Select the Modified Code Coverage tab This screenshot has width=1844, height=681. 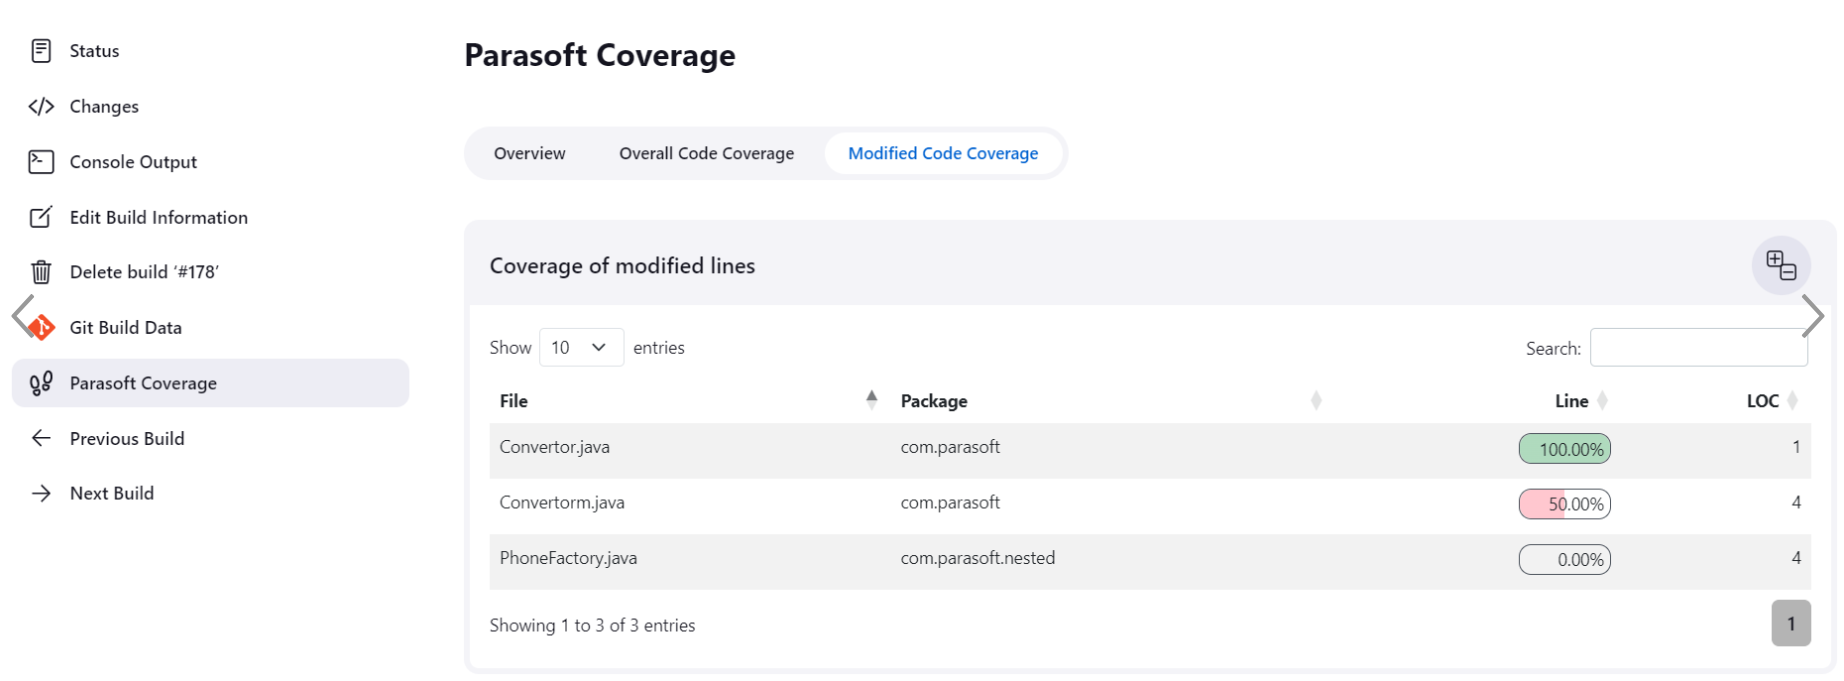pyautogui.click(x=943, y=153)
